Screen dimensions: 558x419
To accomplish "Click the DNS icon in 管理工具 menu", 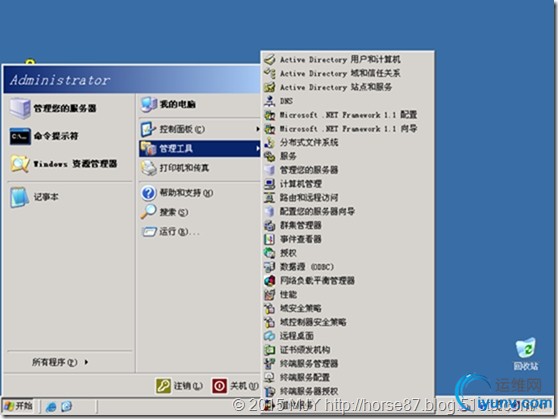I will 270,101.
